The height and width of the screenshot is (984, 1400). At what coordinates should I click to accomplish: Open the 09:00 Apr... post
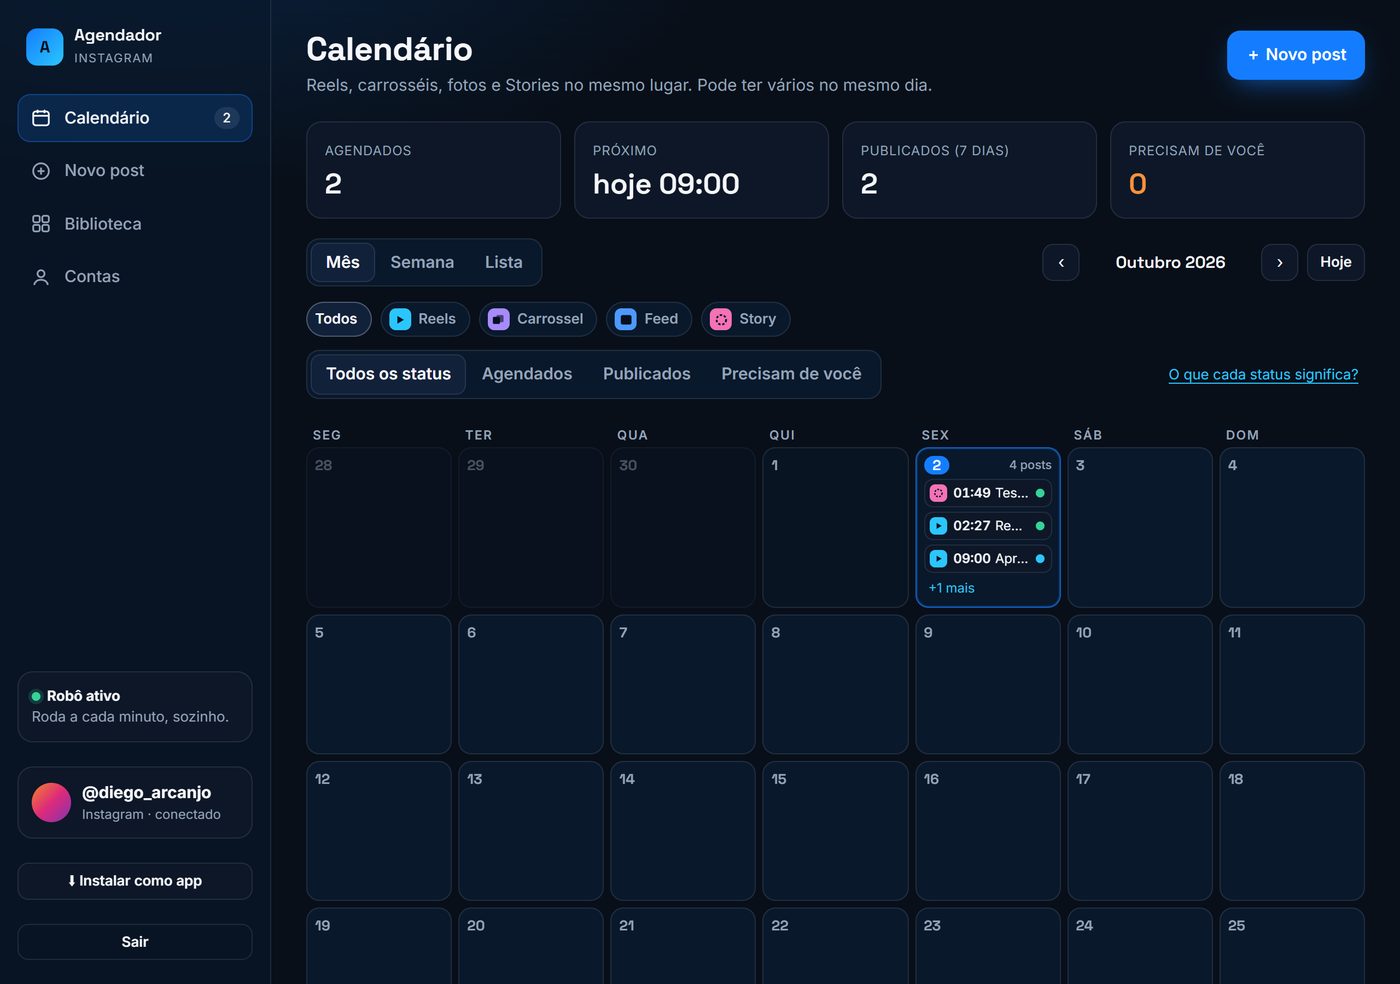[988, 559]
